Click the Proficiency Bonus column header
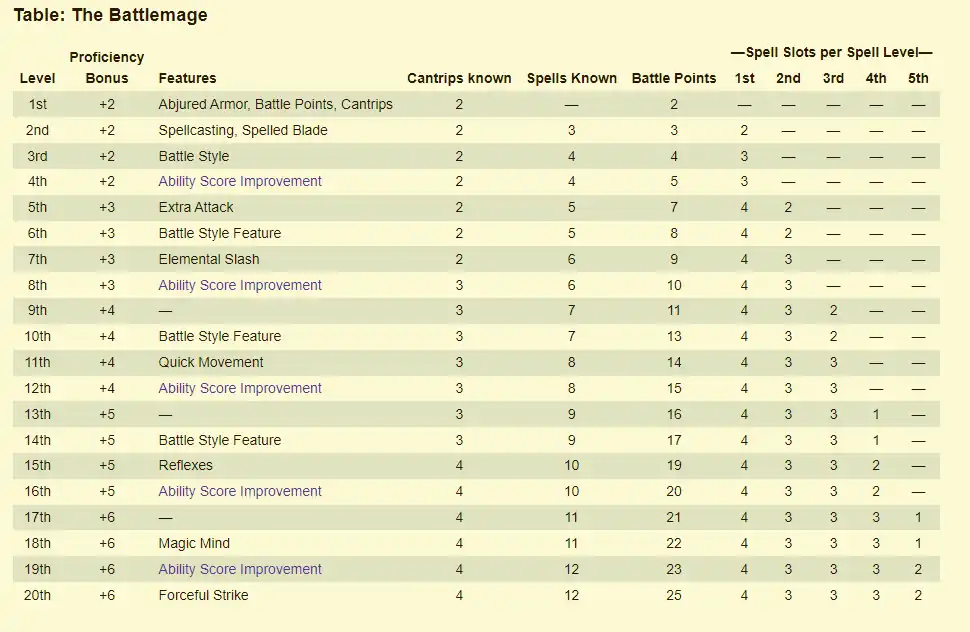 tap(107, 67)
